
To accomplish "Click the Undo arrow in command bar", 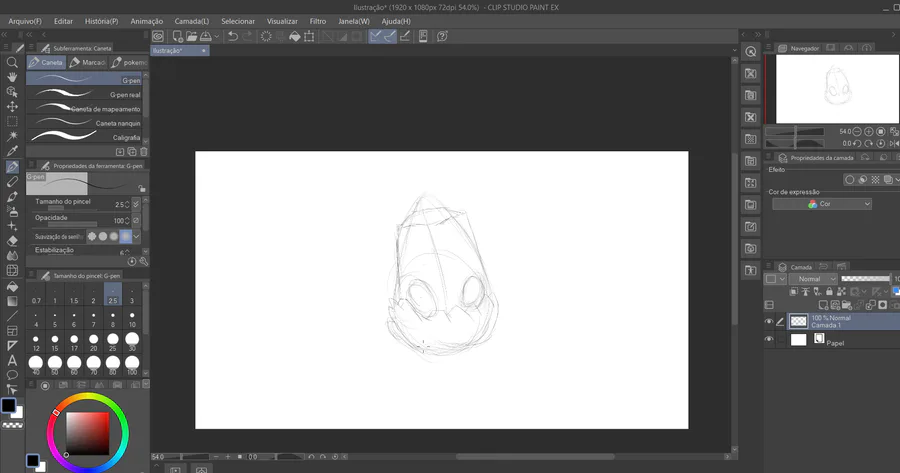I will (232, 36).
